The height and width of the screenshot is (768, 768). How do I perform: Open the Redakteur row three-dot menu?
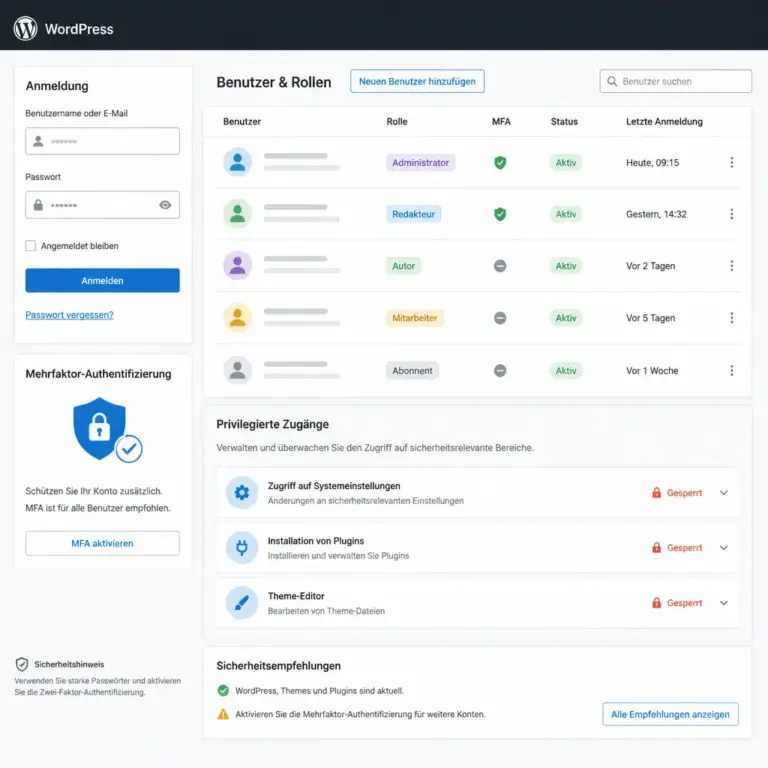tap(732, 214)
